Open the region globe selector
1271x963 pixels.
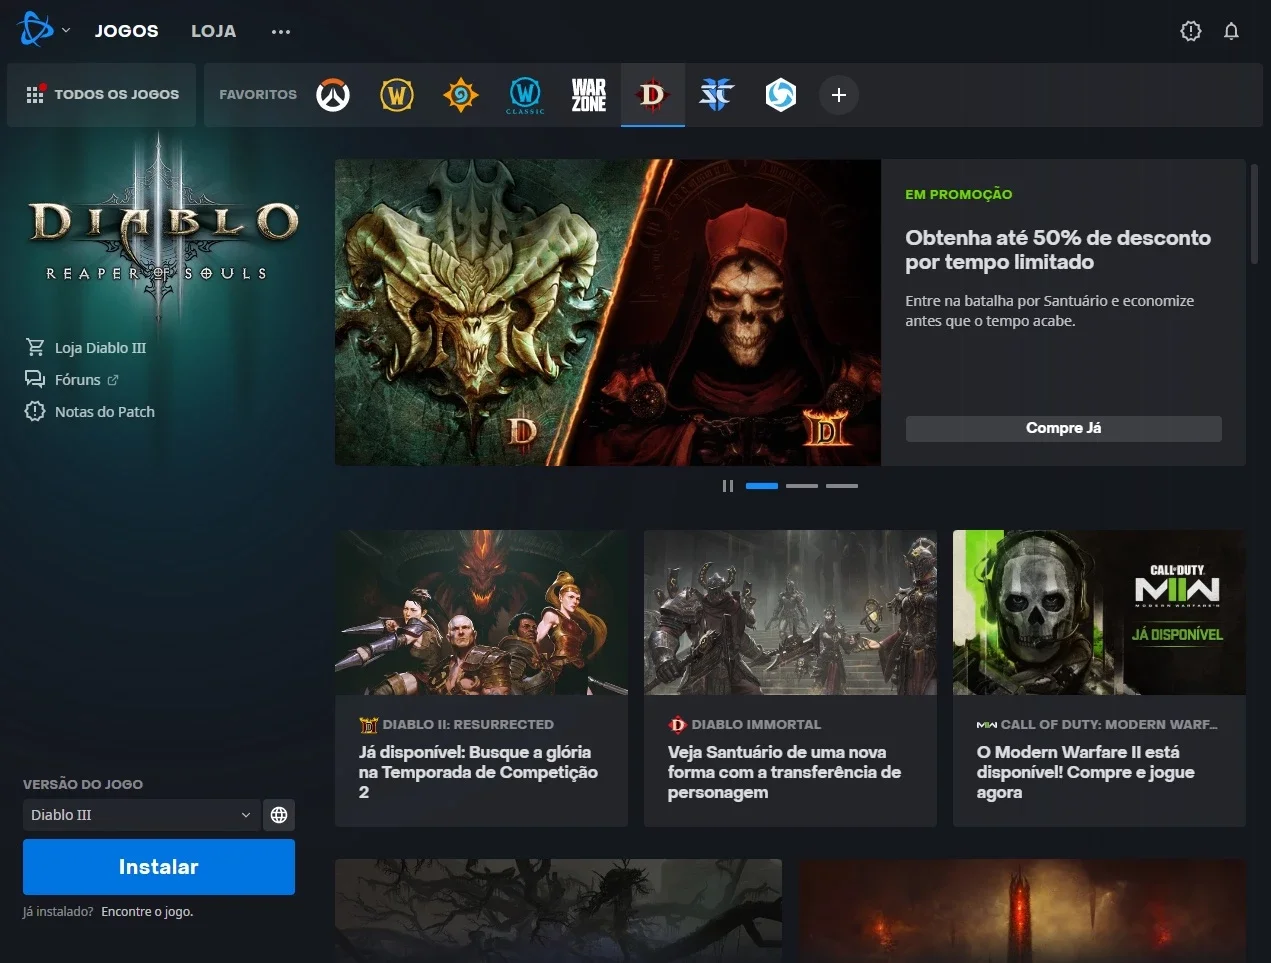point(279,815)
